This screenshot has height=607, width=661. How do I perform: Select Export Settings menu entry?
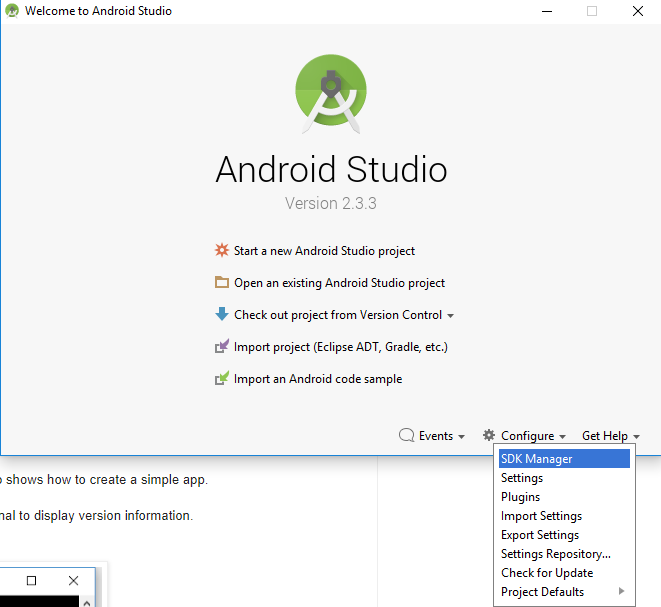[x=564, y=534]
